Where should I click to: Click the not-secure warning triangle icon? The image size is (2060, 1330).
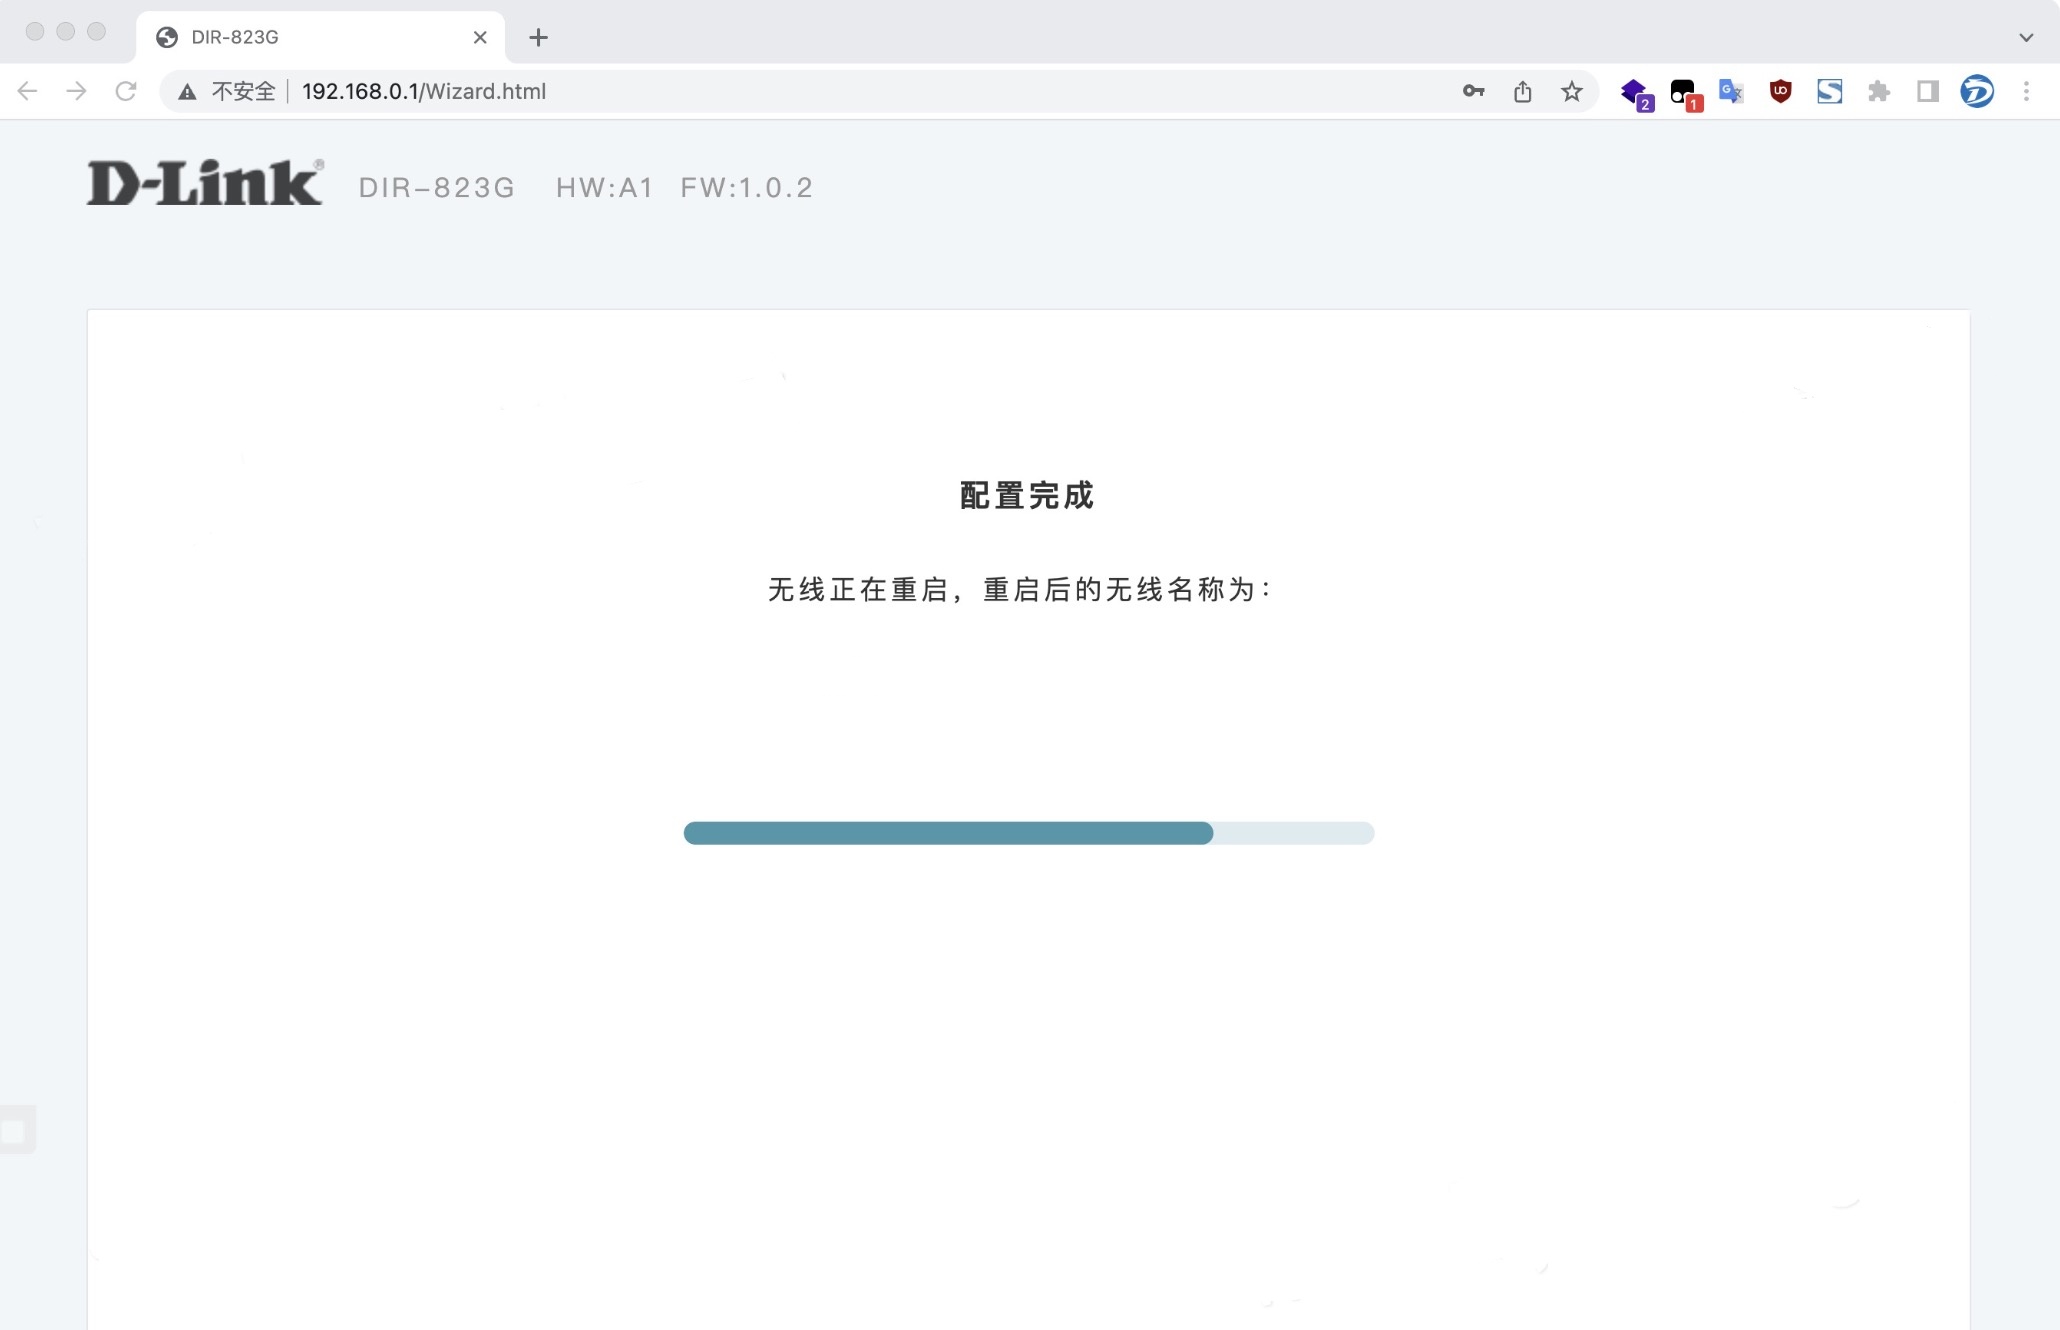pos(187,92)
